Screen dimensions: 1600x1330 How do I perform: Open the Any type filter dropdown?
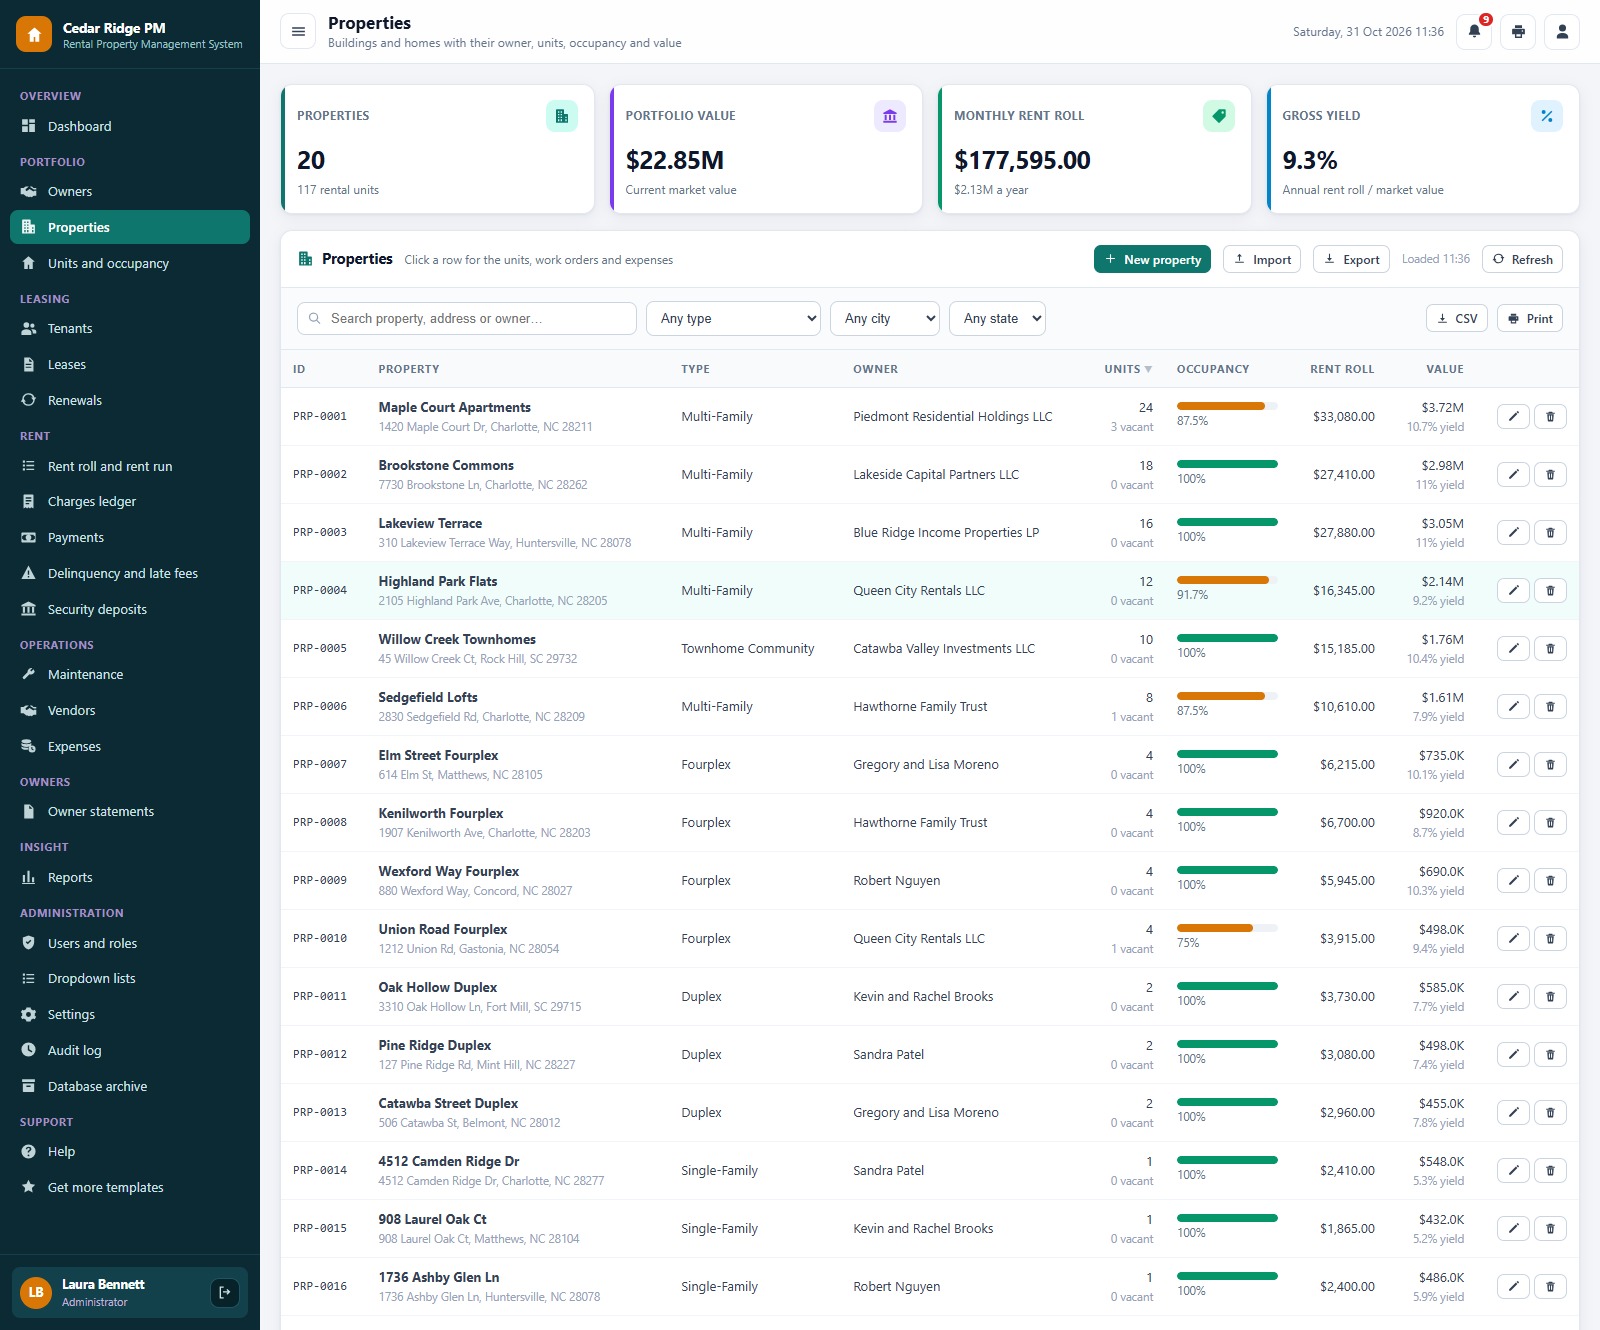click(x=733, y=319)
